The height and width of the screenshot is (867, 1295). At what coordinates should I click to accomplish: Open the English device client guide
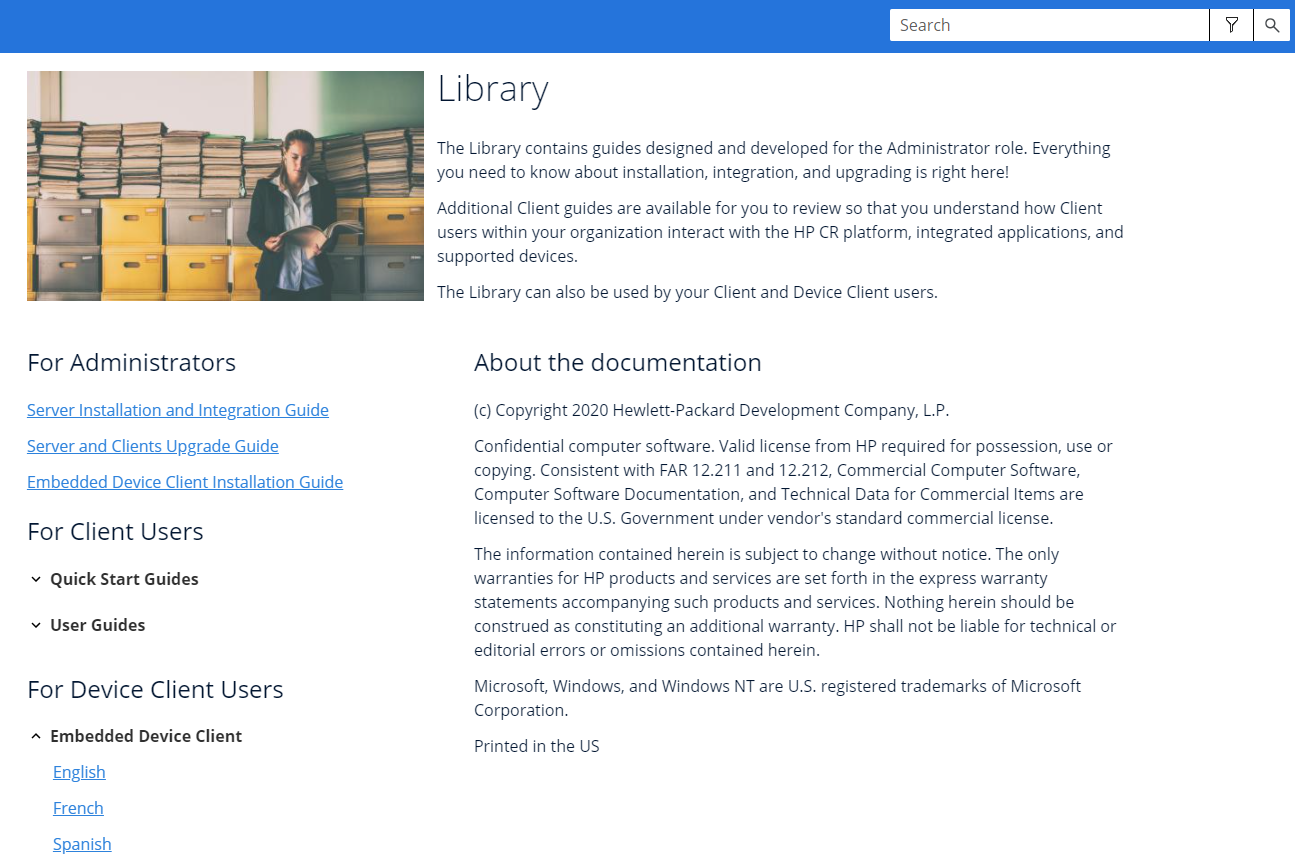point(79,772)
